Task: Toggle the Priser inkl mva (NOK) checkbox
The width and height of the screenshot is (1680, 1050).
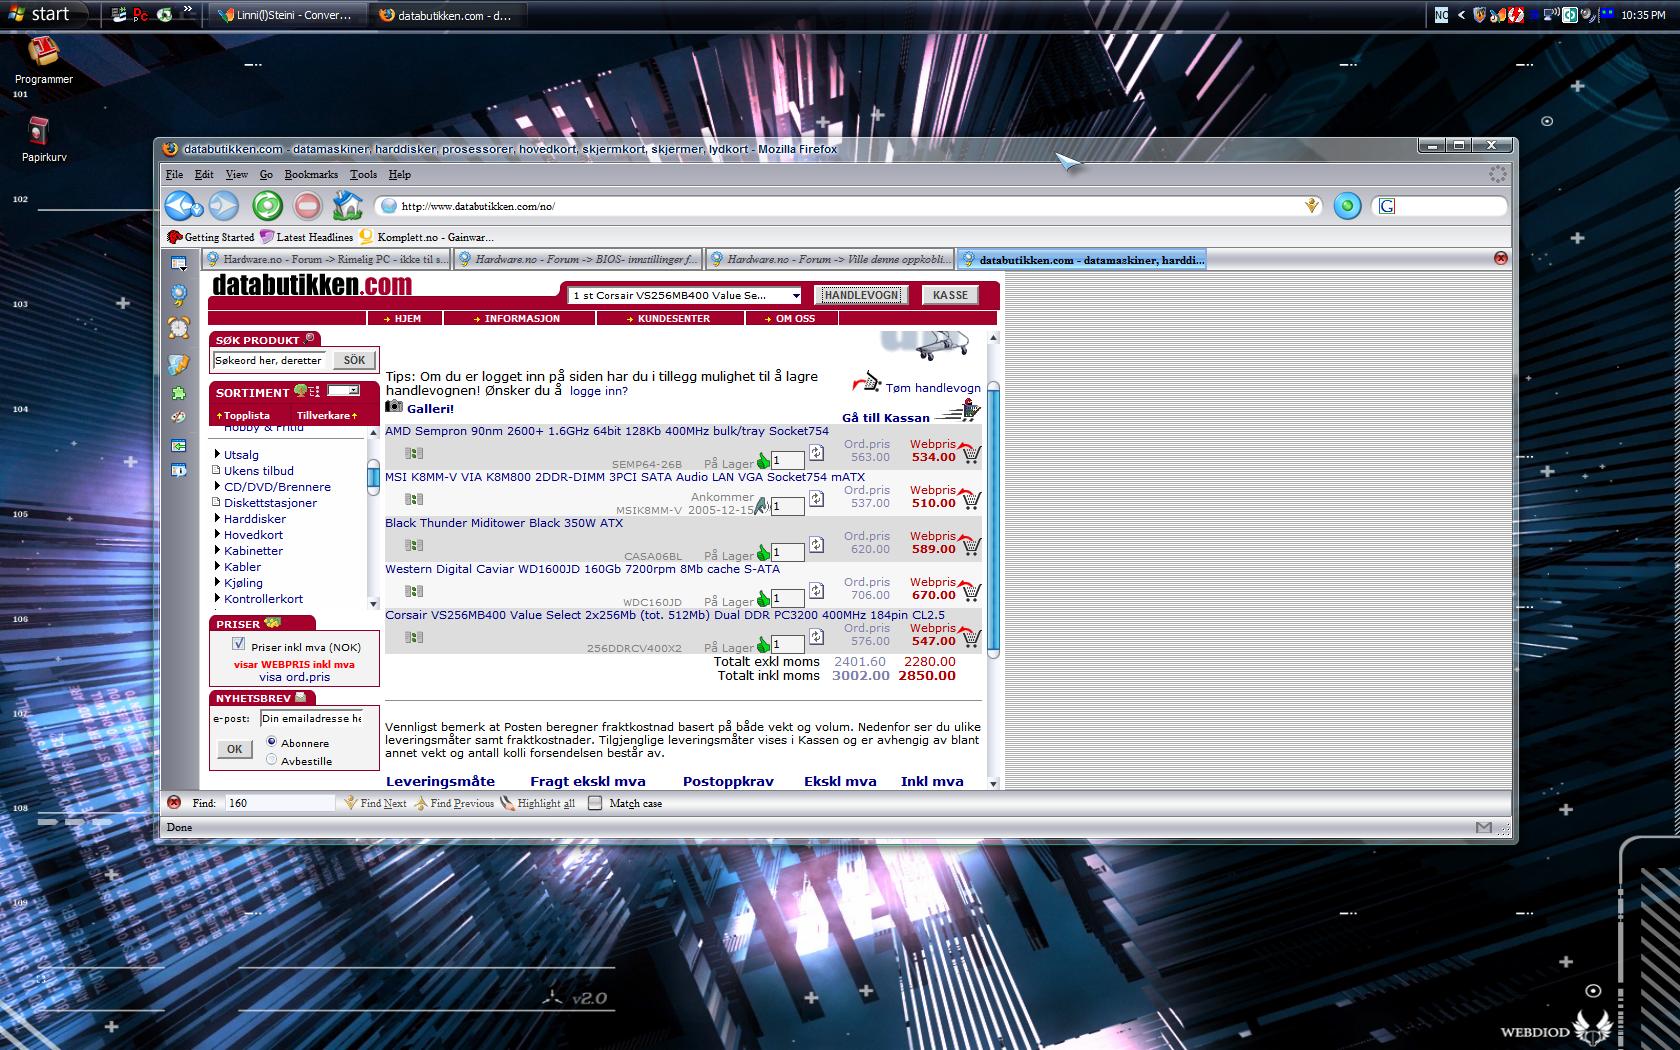Action: pos(238,644)
